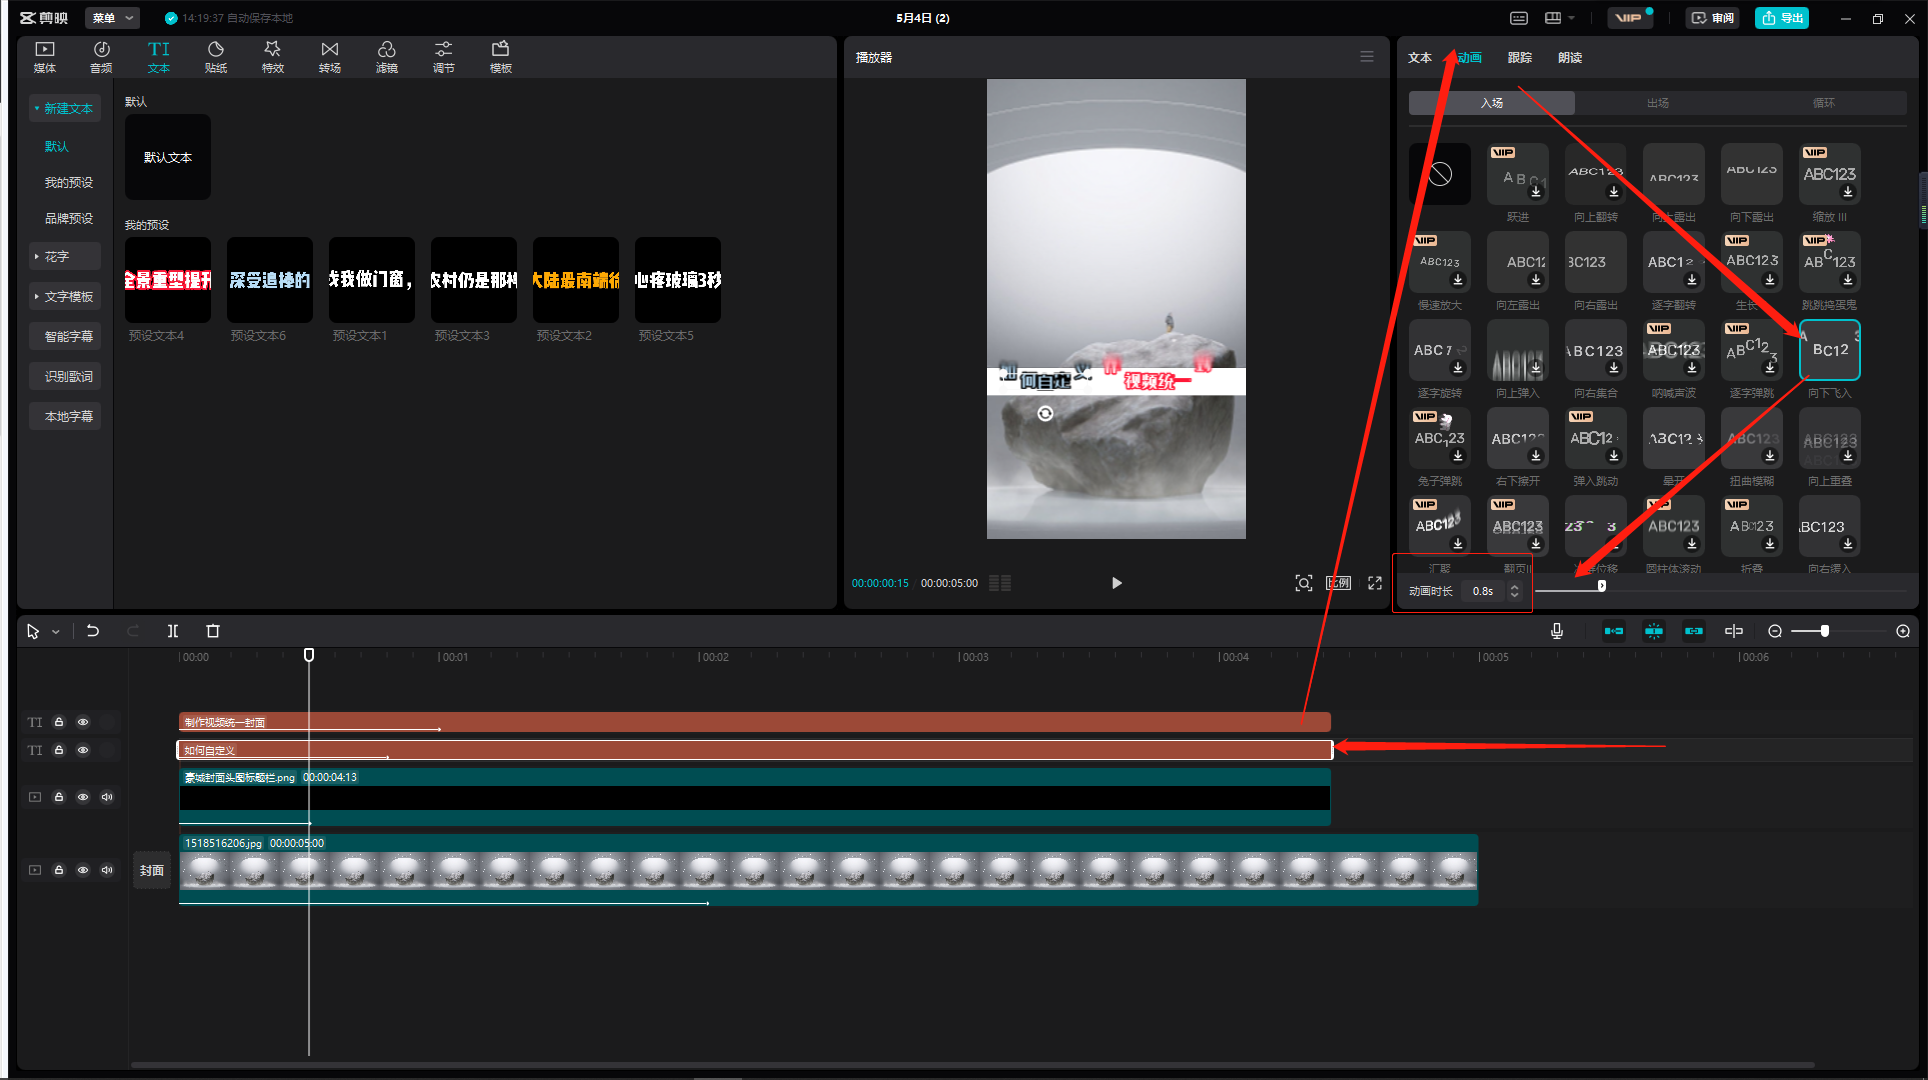
Task: Click the 动画时长 animation duration slider
Action: tap(1601, 587)
